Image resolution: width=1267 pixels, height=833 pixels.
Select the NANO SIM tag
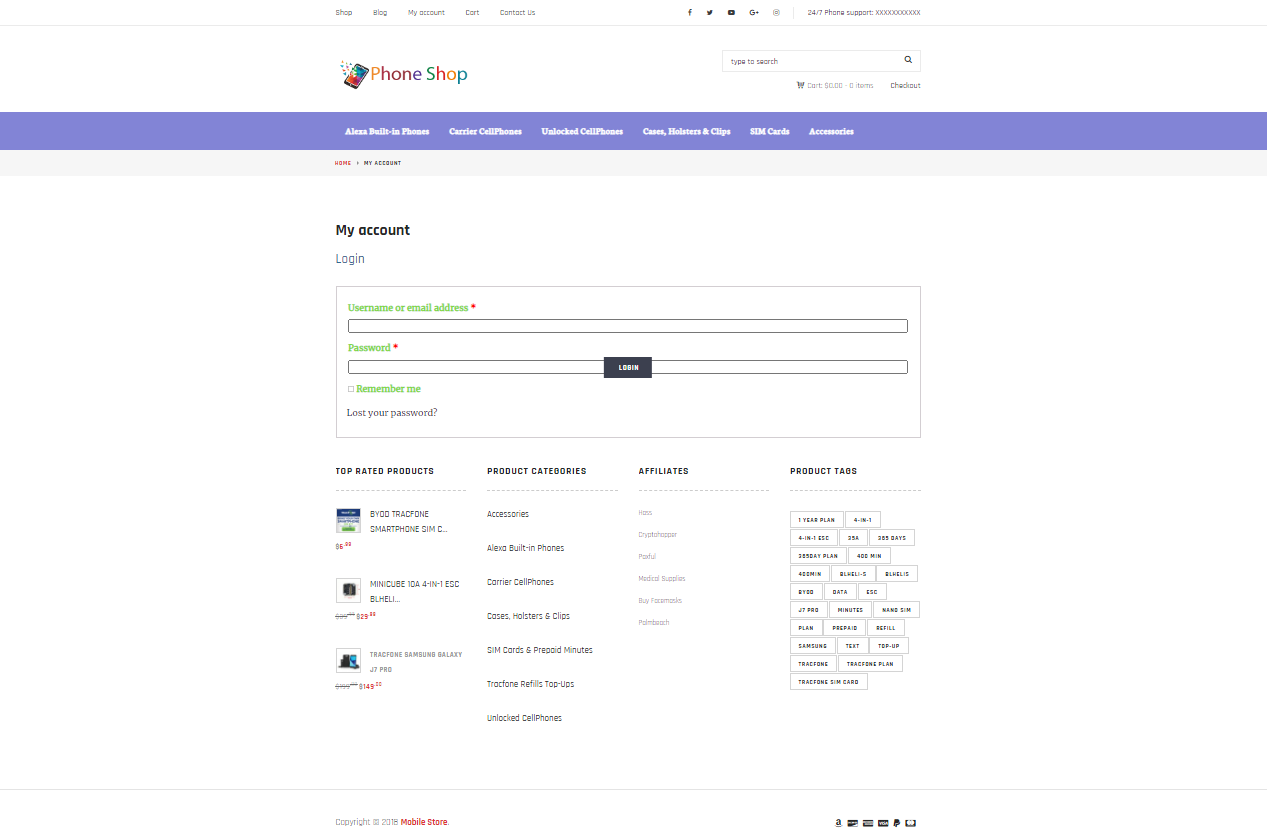click(x=896, y=610)
